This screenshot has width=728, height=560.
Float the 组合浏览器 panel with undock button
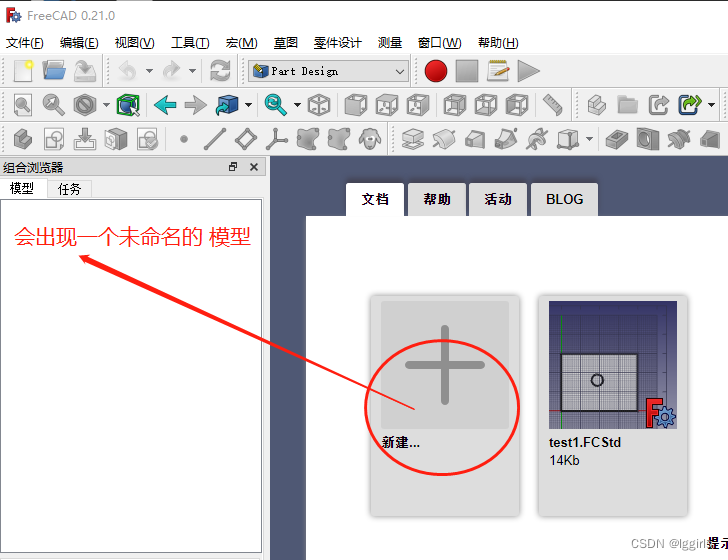[x=233, y=167]
